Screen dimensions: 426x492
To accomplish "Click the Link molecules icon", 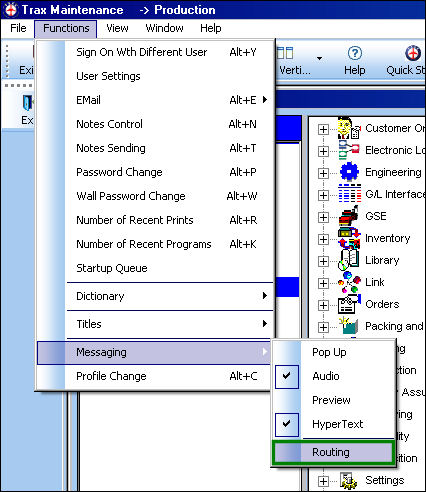I will point(349,282).
